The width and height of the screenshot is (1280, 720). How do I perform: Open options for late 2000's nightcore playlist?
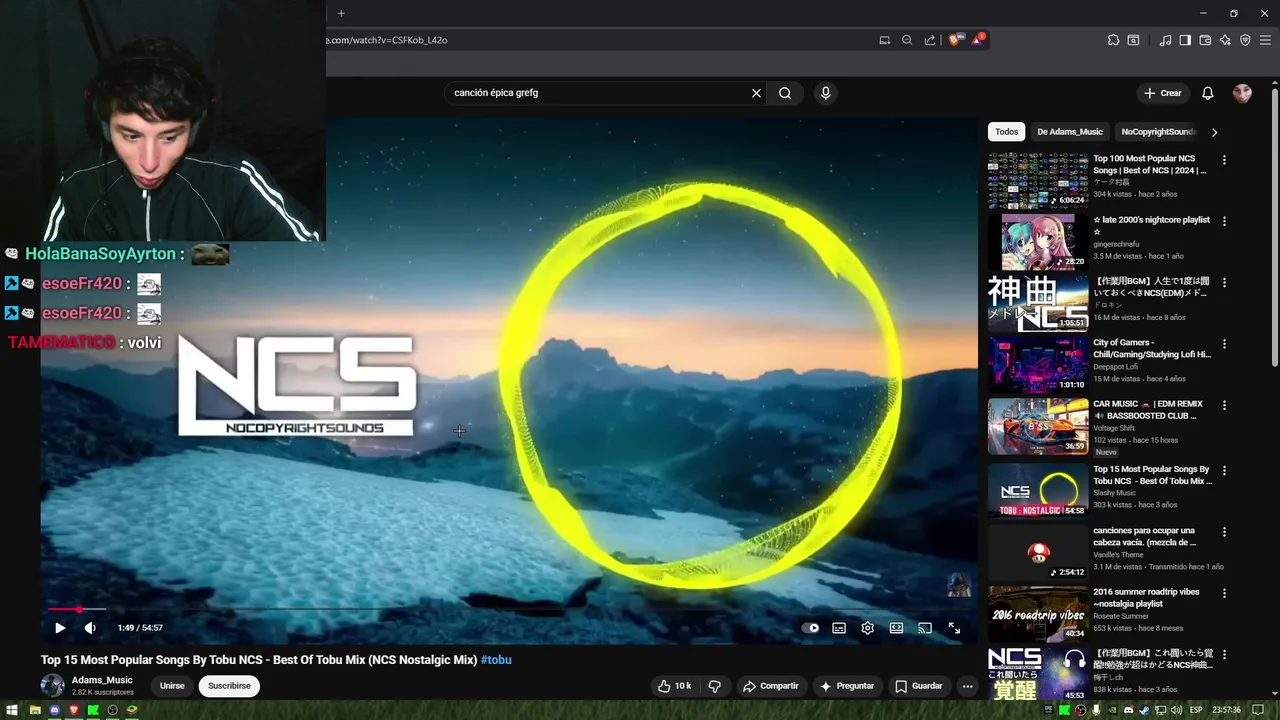point(1224,221)
